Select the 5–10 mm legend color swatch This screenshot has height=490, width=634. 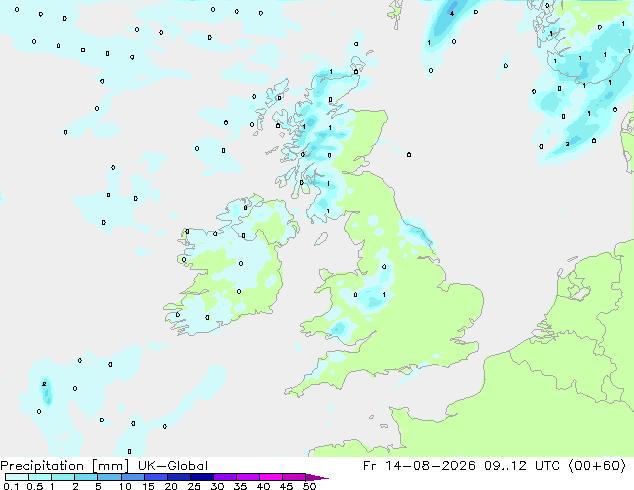(x=109, y=477)
